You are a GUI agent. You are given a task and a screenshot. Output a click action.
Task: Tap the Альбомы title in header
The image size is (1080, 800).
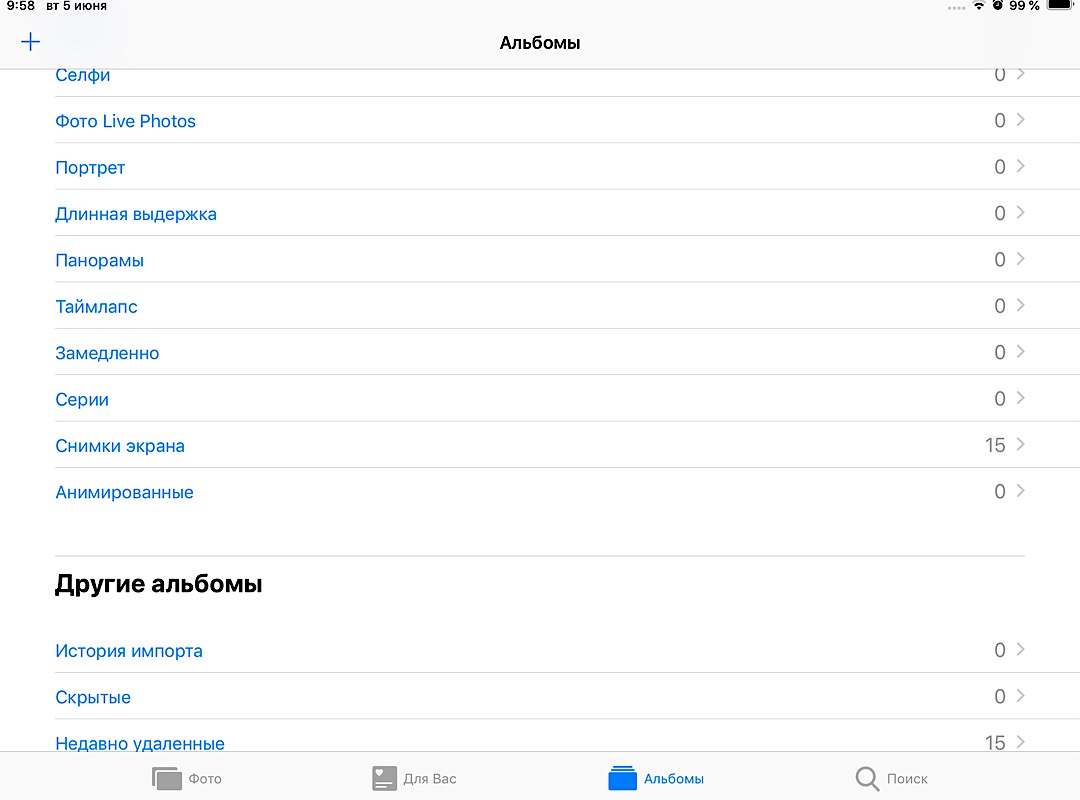(x=540, y=43)
